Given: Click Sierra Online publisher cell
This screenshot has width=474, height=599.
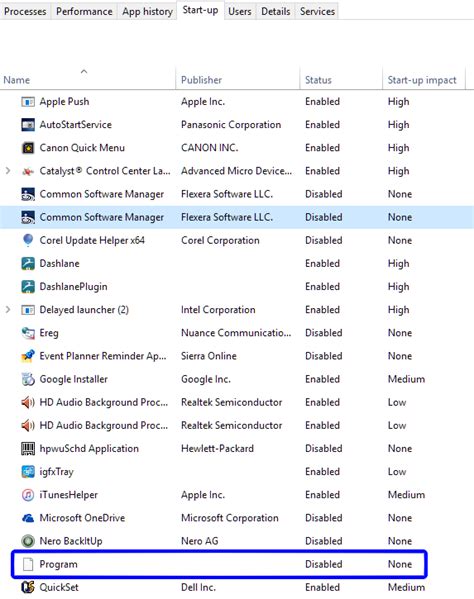Looking at the screenshot, I should coord(209,356).
